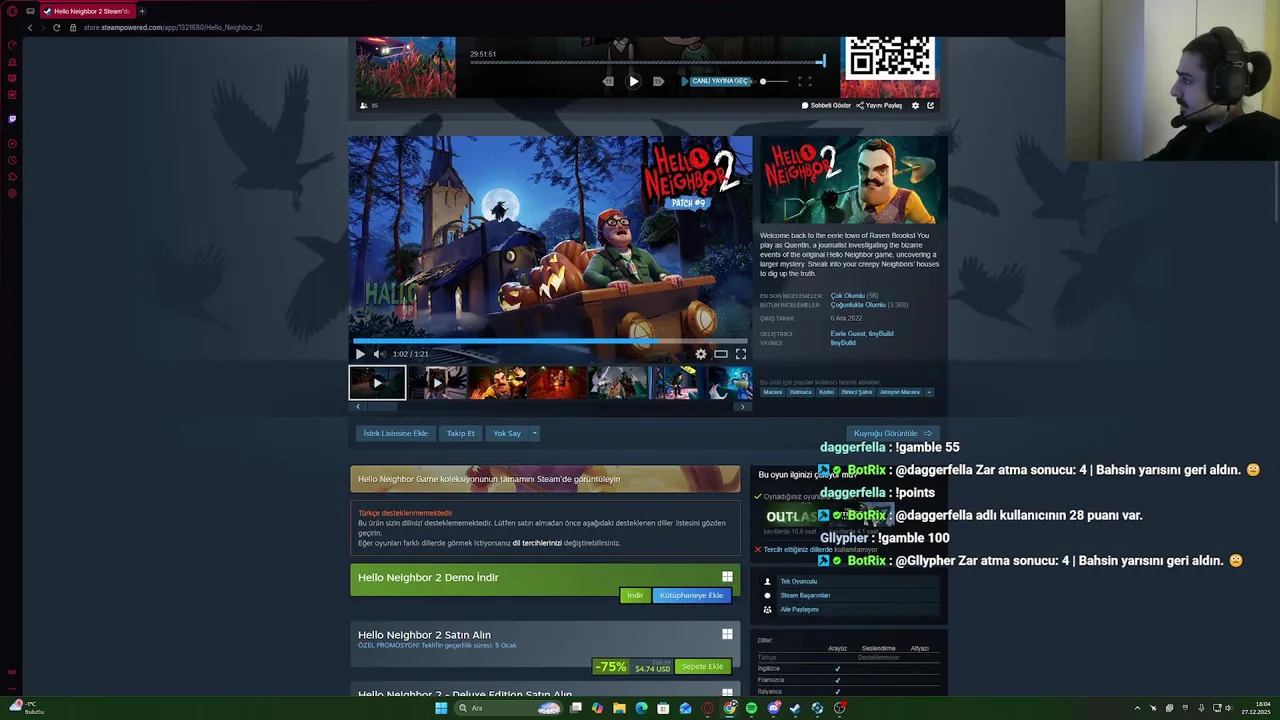1280x720 pixels.
Task: Select the second video thumbnail with hands
Action: tap(437, 382)
